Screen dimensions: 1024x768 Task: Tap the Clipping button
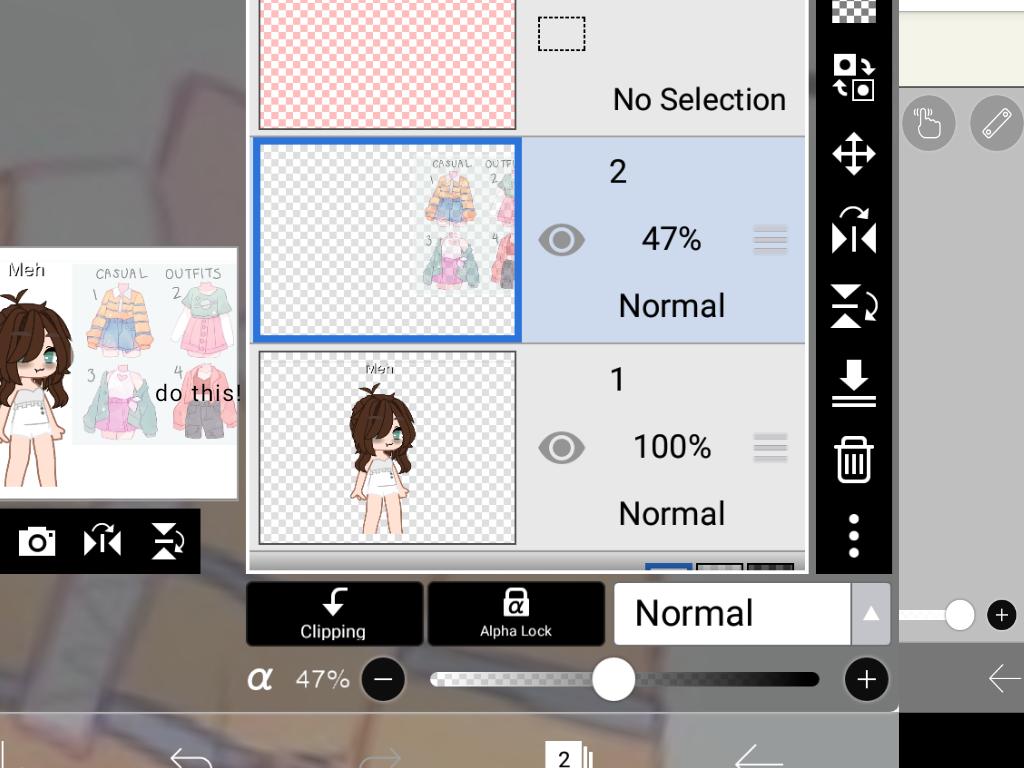(x=333, y=613)
